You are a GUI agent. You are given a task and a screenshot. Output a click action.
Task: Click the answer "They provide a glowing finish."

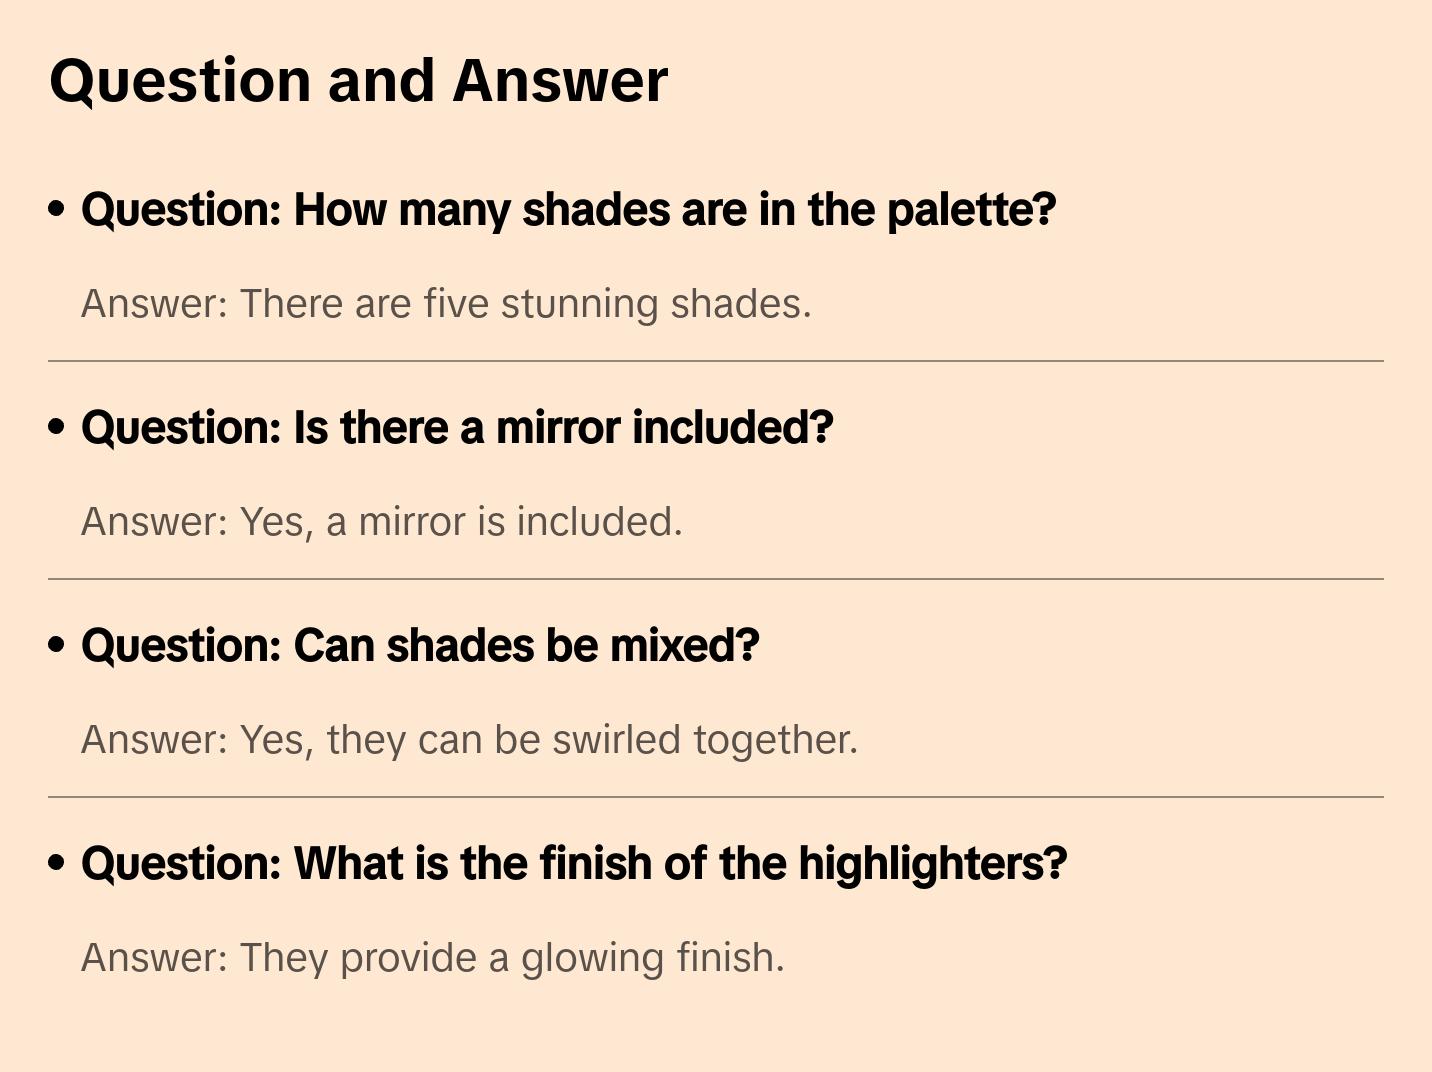[433, 958]
